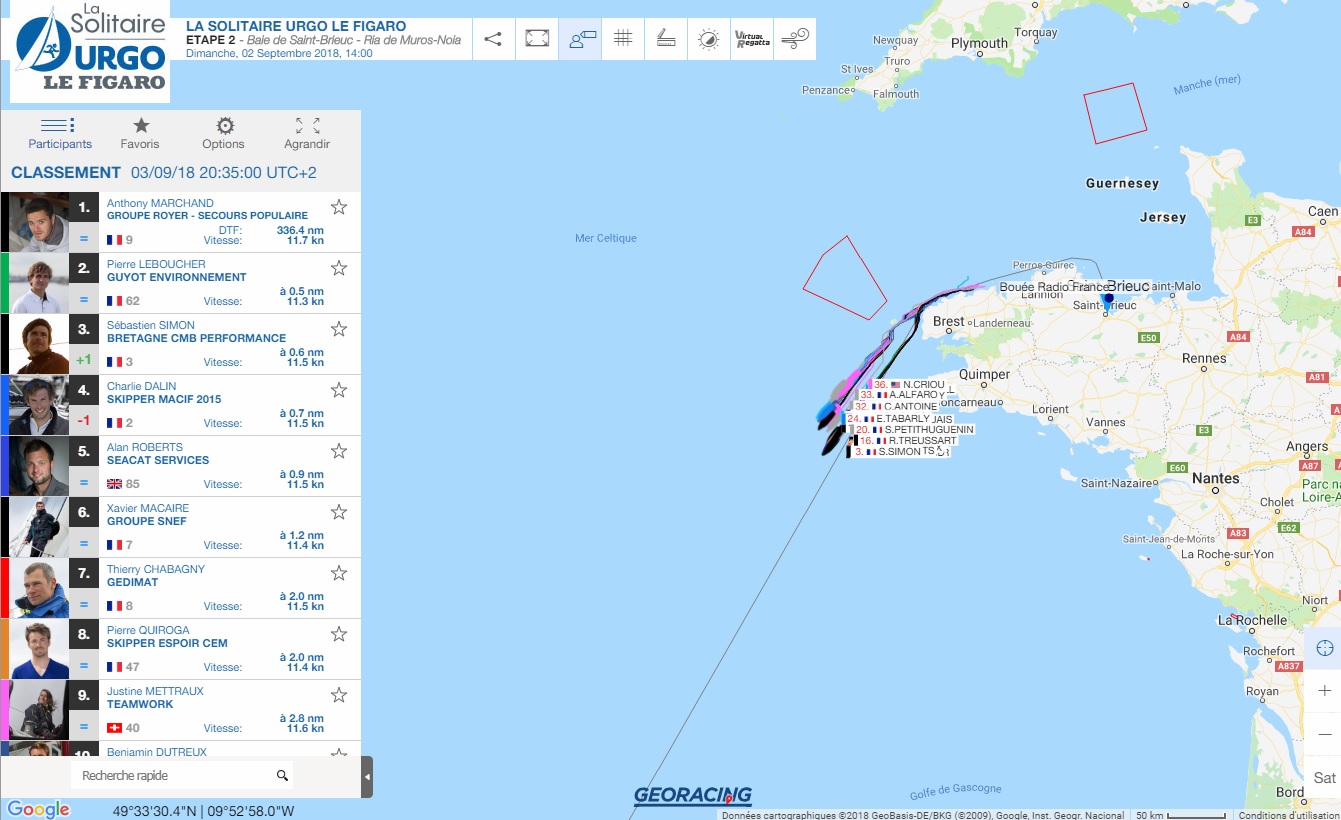Toggle day/night brightness icon
Viewport: 1341px width, 820px height.
pos(709,39)
